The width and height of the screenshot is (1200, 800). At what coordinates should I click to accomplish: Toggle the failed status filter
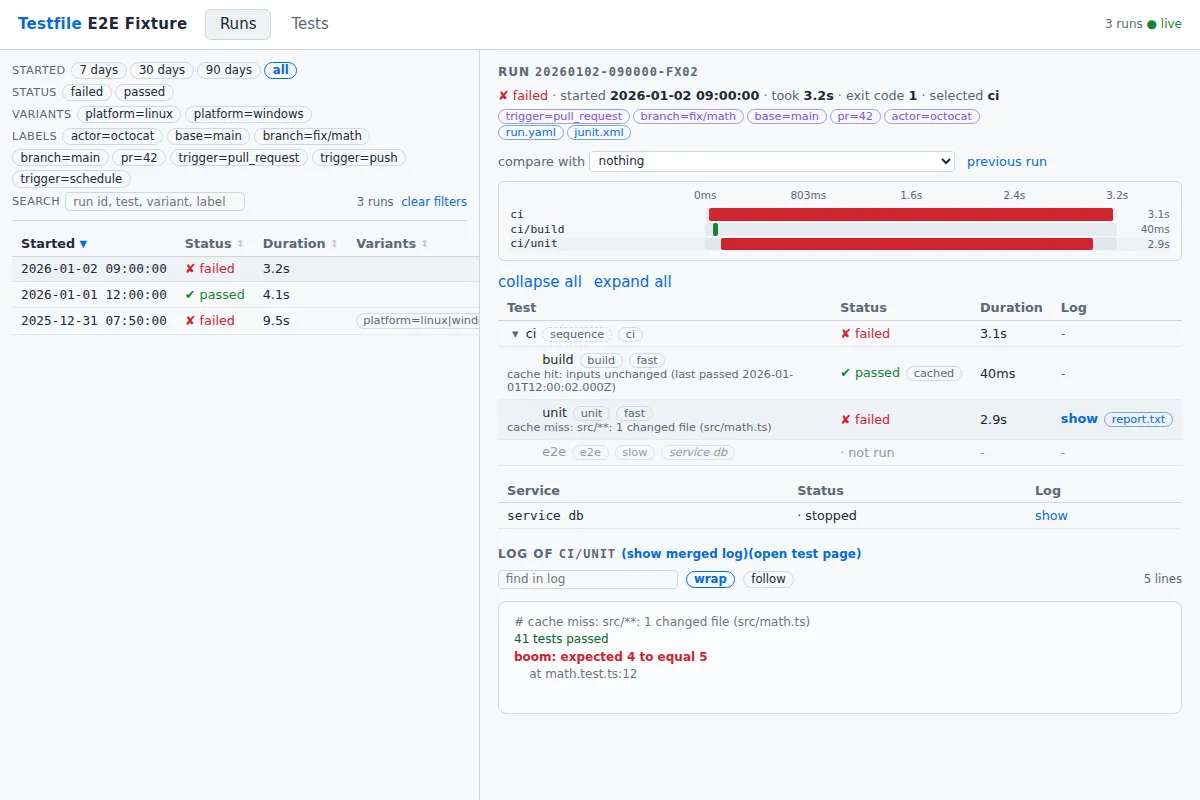click(87, 92)
